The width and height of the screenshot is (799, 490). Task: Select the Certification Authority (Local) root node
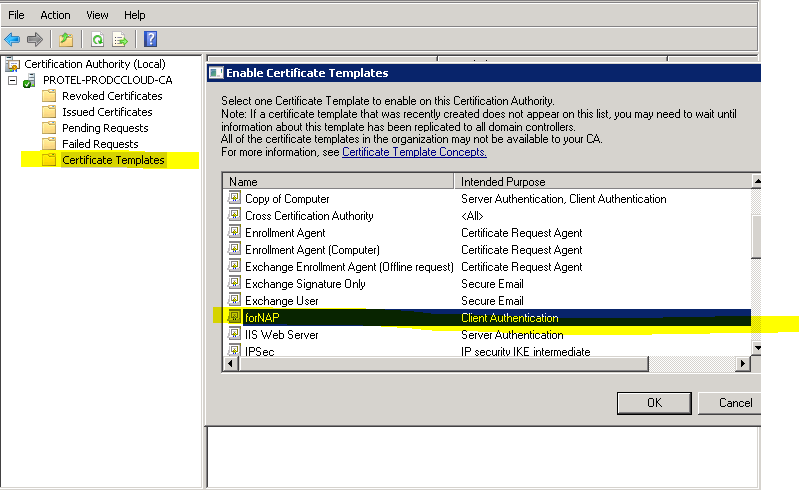point(94,64)
